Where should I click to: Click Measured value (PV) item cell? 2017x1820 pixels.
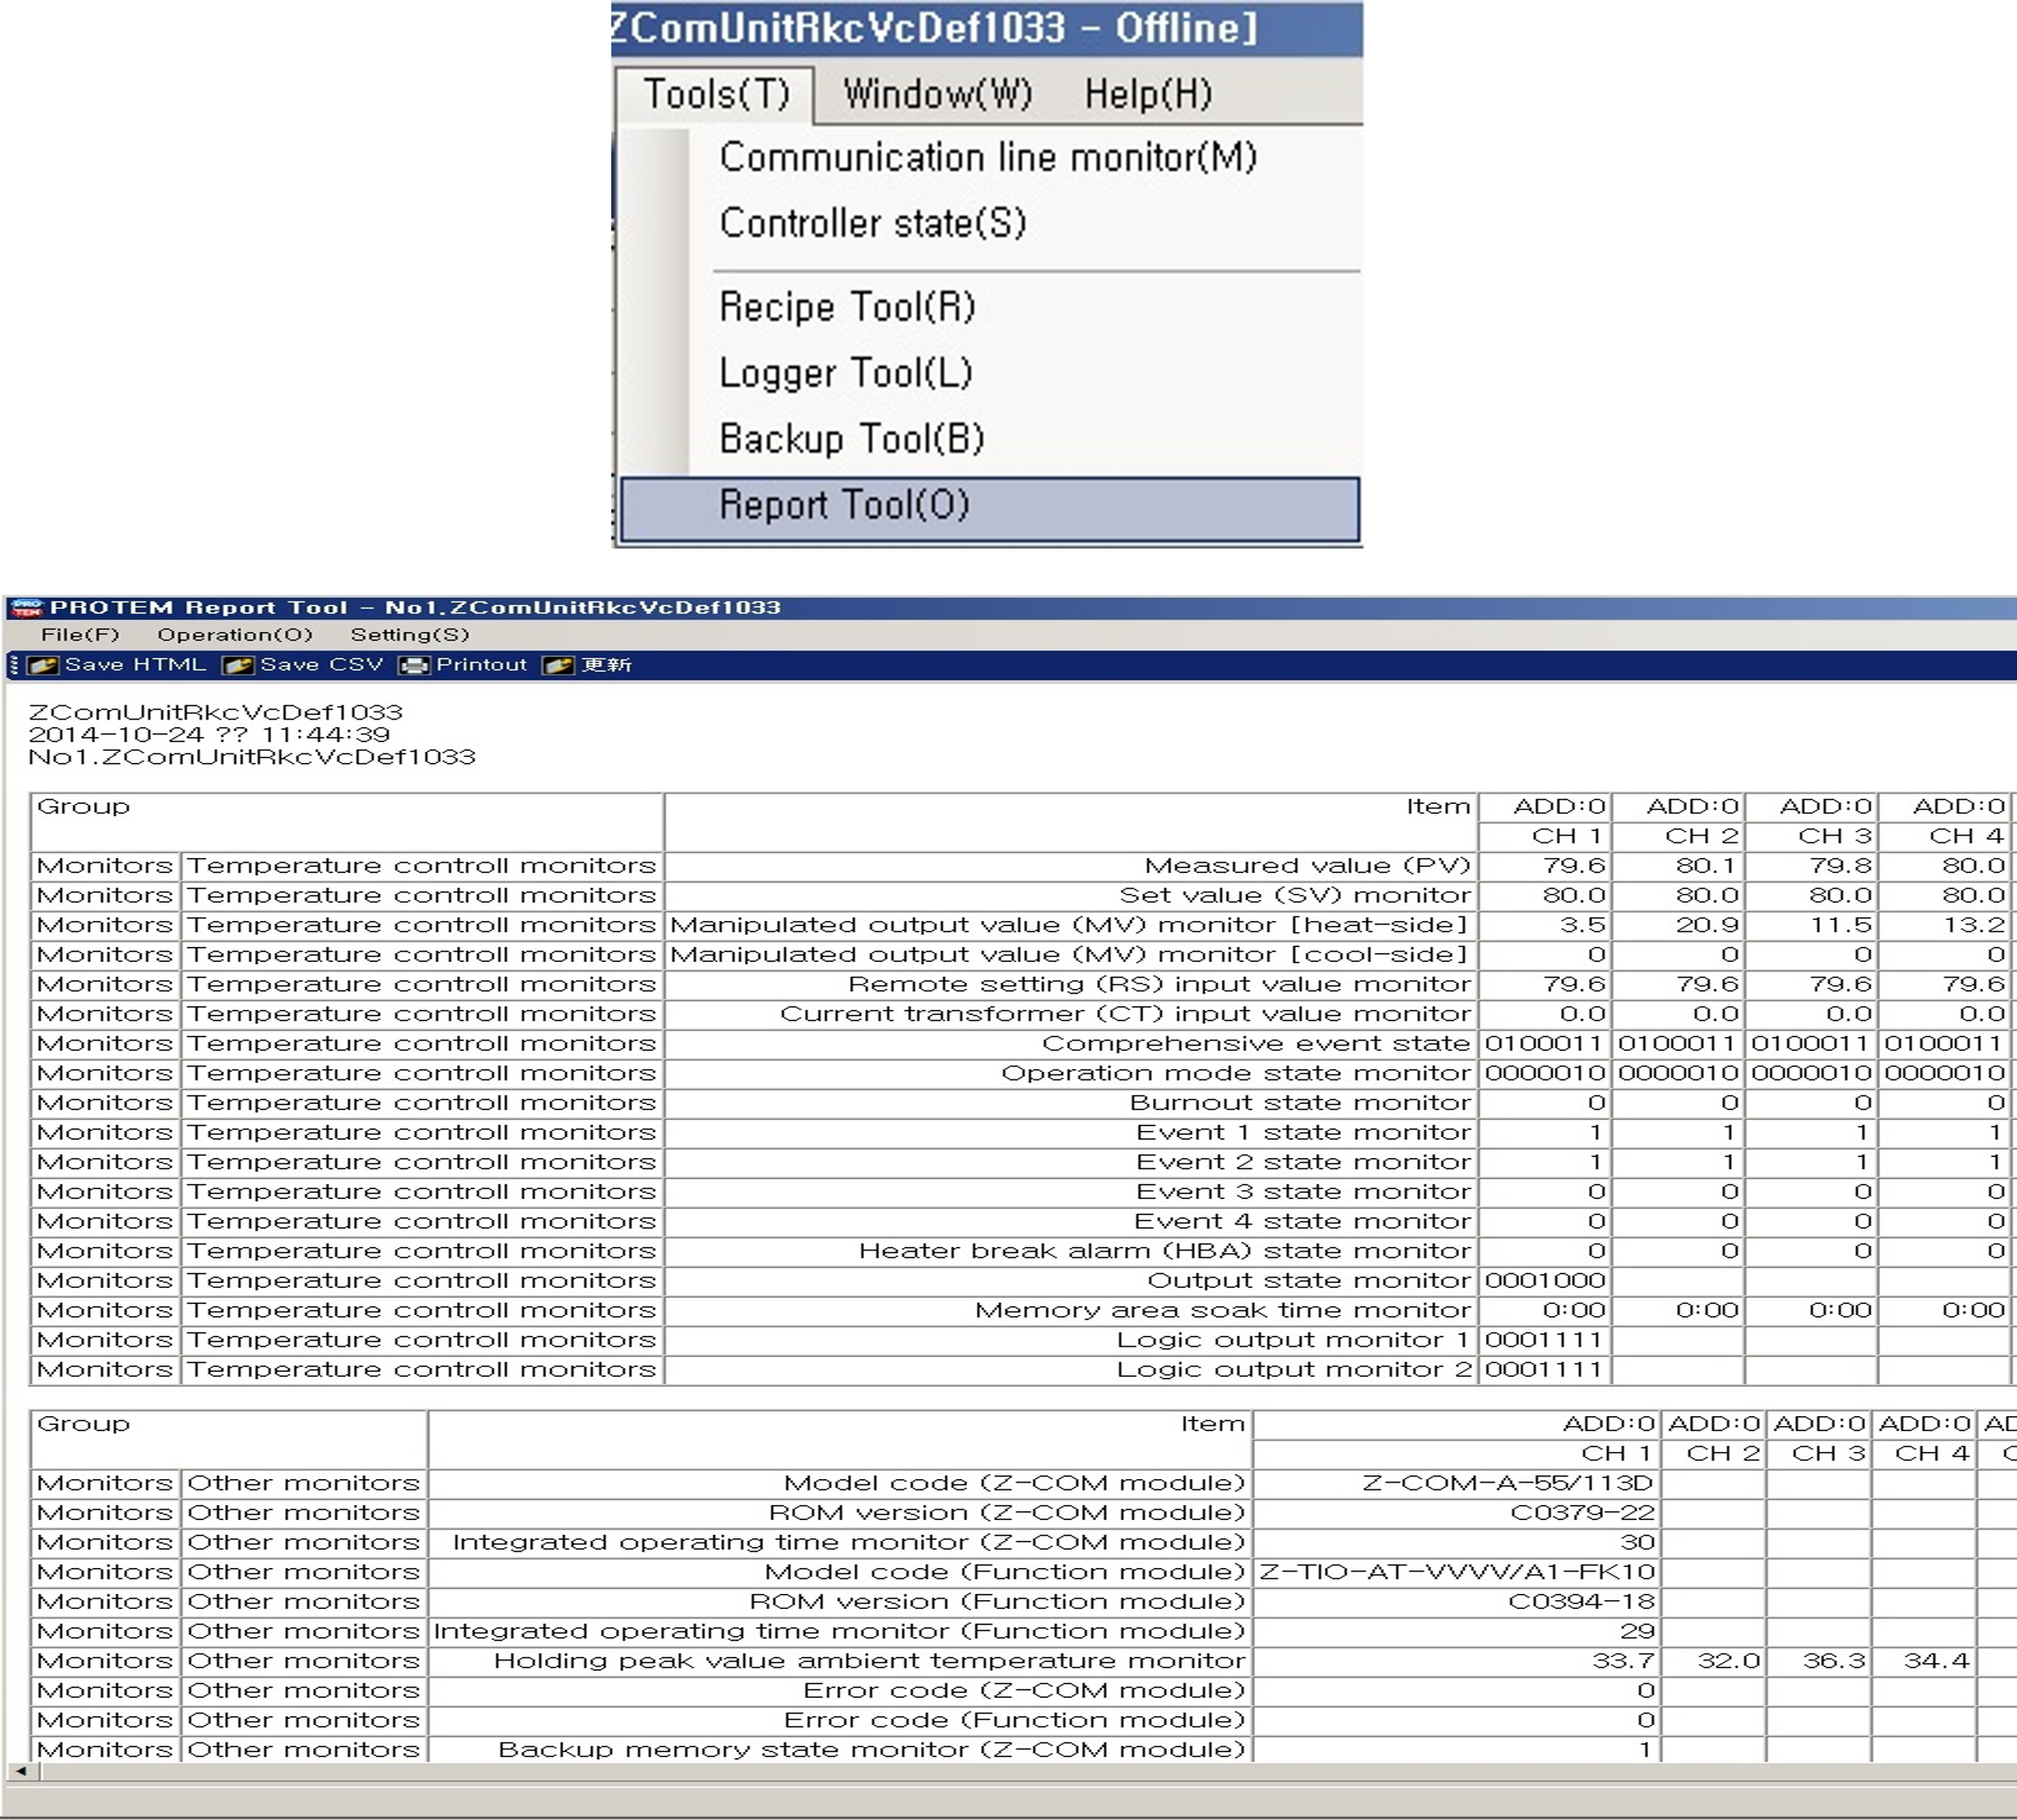pos(1071,865)
